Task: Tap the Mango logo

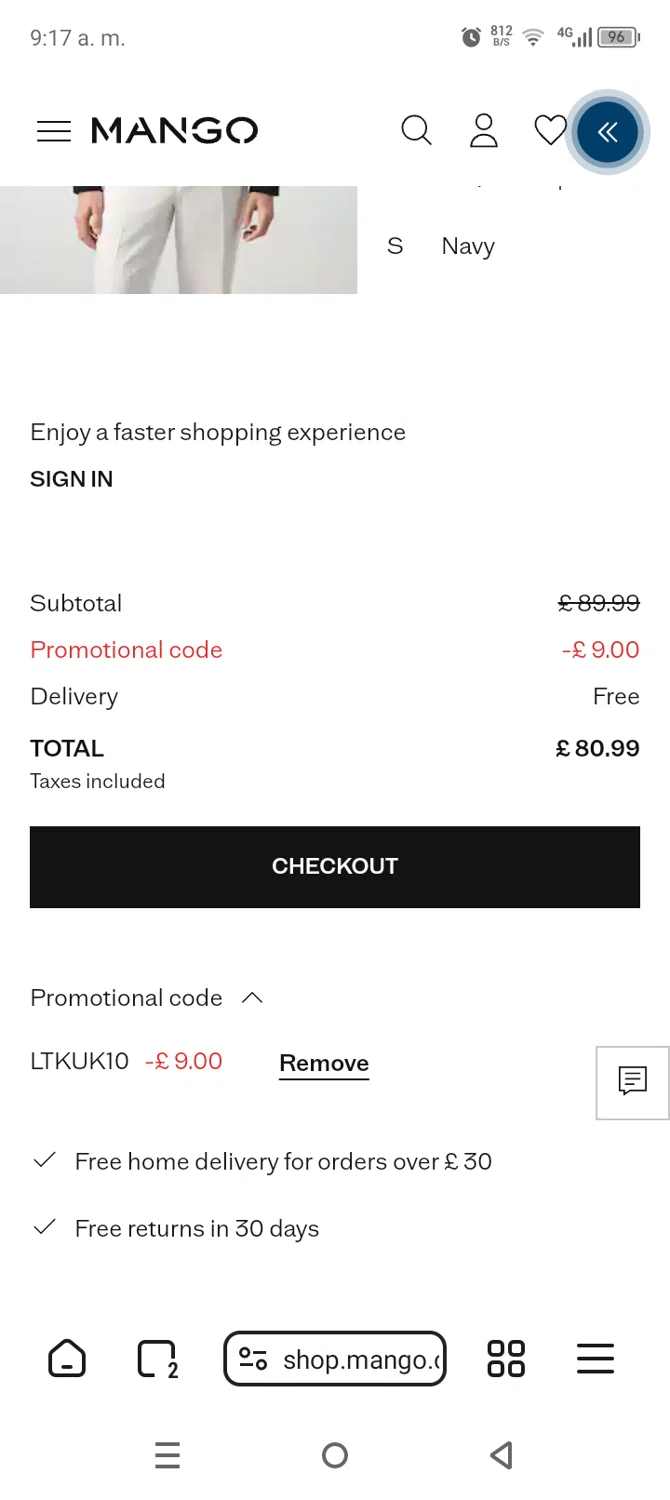Action: coord(175,131)
